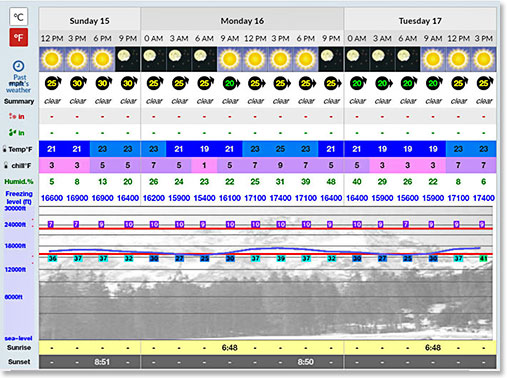This screenshot has width=507, height=378.
Task: Click the Temp°F row label
Action: click(17, 149)
